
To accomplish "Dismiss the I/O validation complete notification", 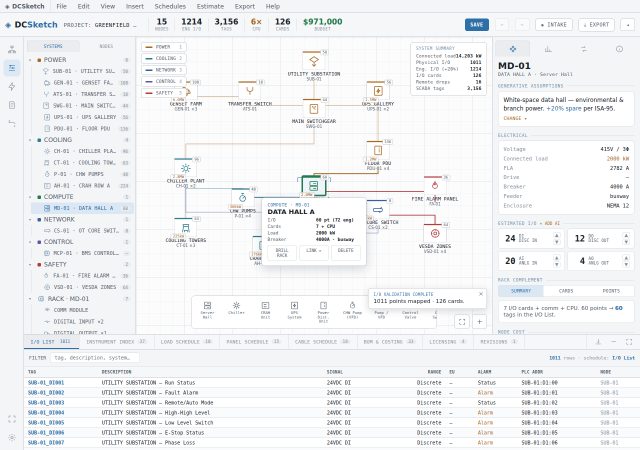I will pyautogui.click(x=481, y=294).
